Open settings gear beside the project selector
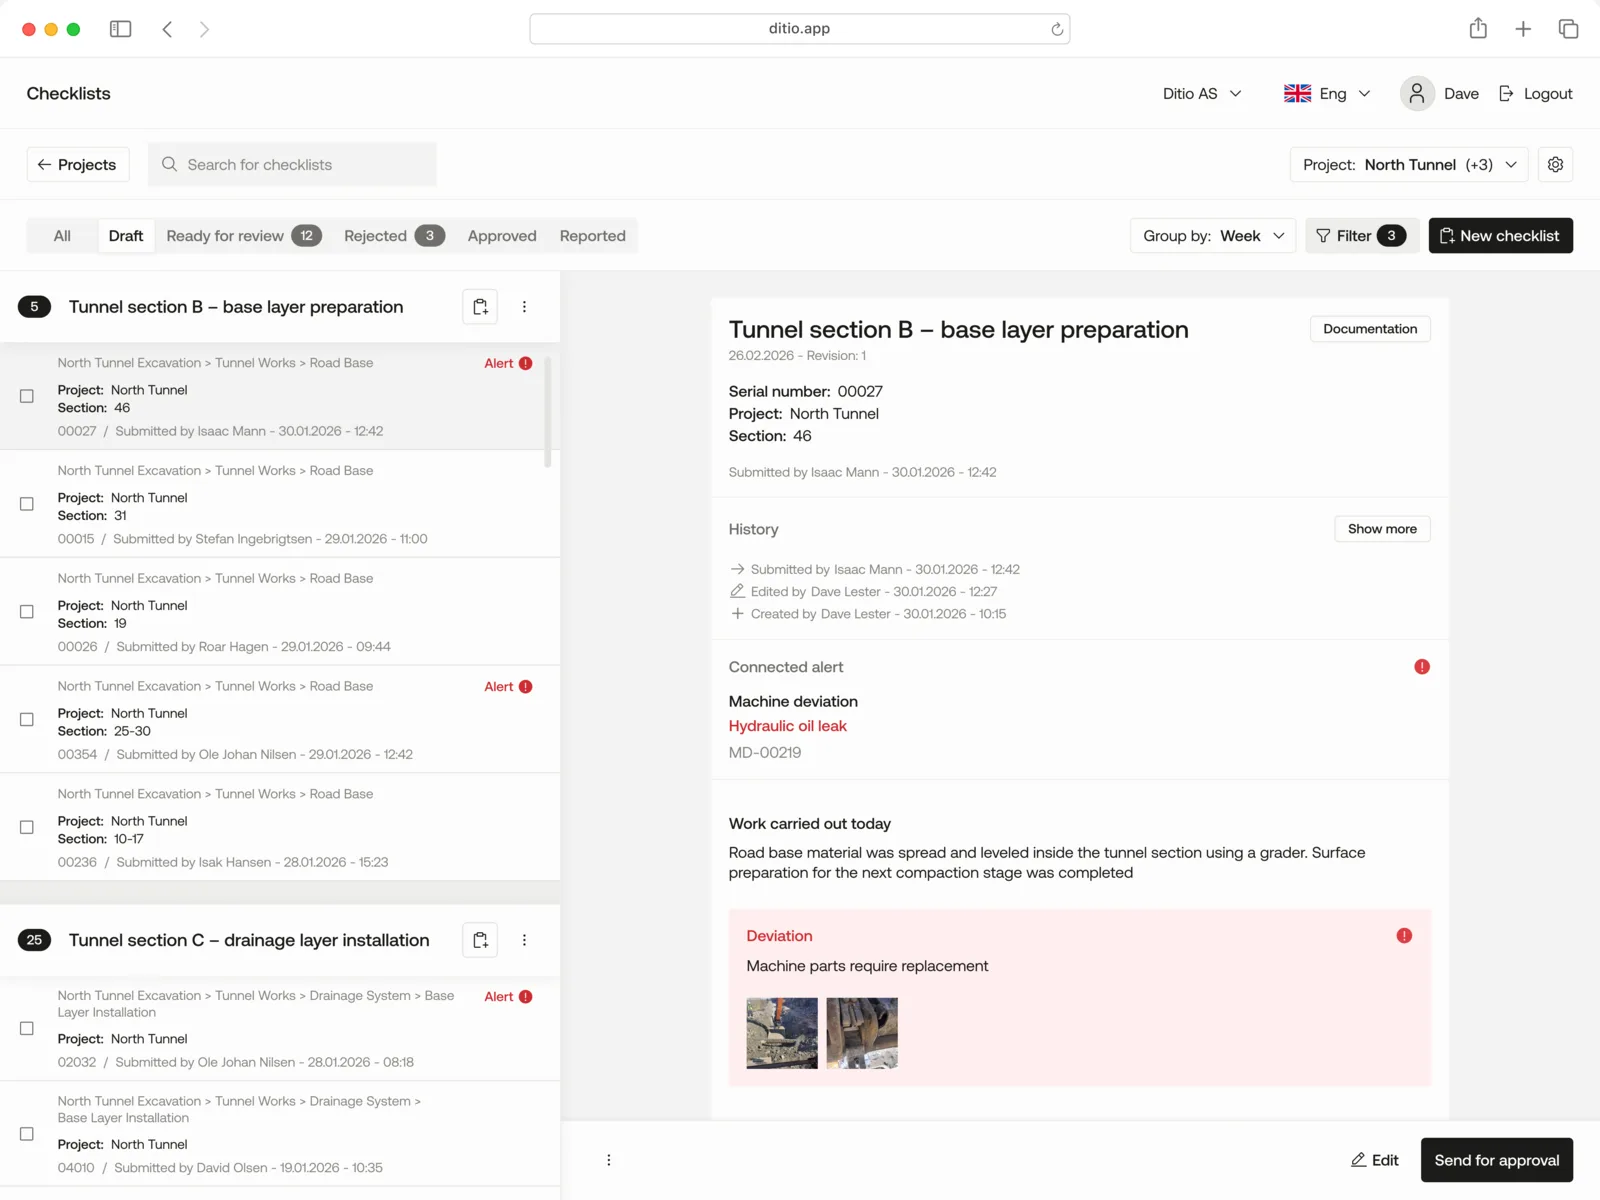1600x1200 pixels. (x=1556, y=164)
